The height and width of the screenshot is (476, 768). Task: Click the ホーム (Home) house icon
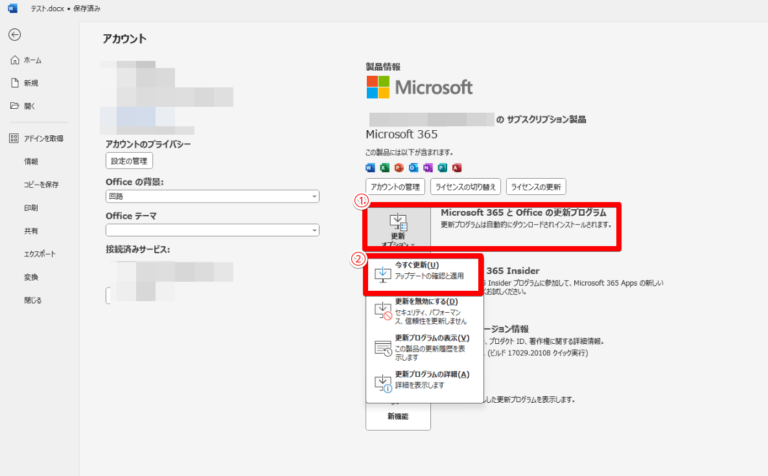14,60
